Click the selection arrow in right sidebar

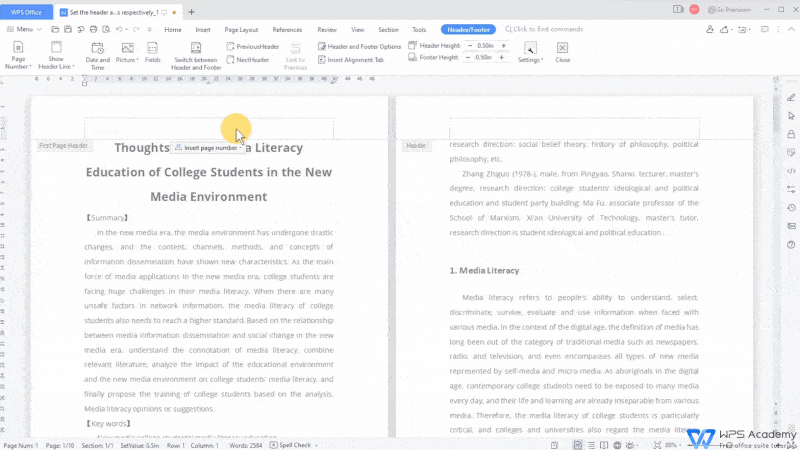click(791, 116)
